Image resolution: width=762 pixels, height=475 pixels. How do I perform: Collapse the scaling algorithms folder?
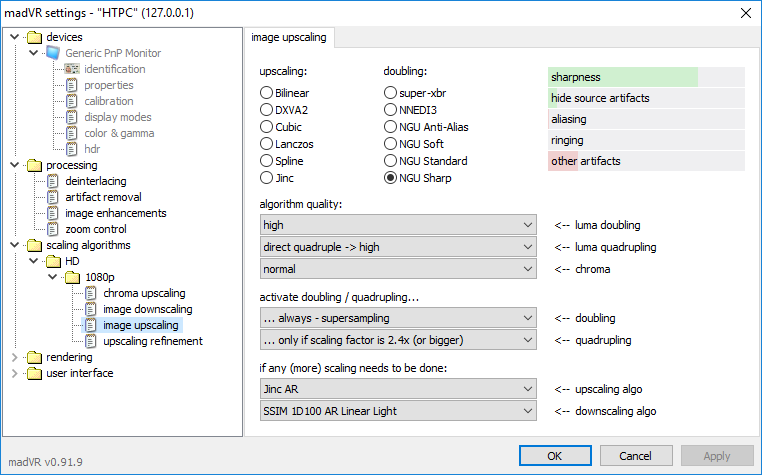(15, 245)
